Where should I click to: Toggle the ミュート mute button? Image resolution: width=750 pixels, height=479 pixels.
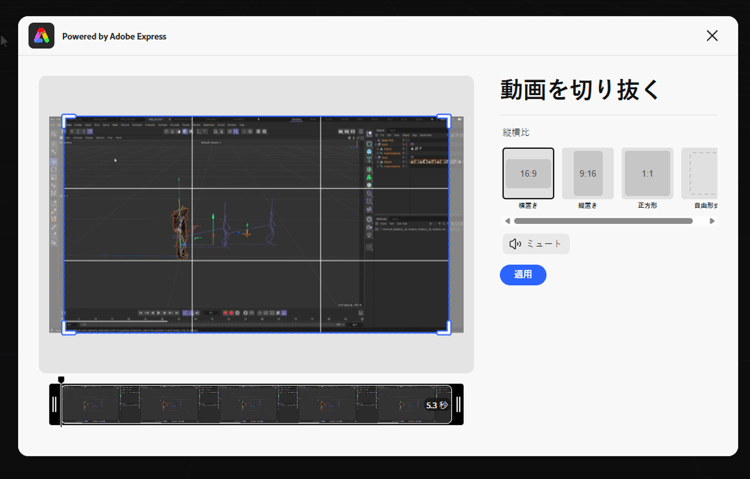[x=536, y=244]
